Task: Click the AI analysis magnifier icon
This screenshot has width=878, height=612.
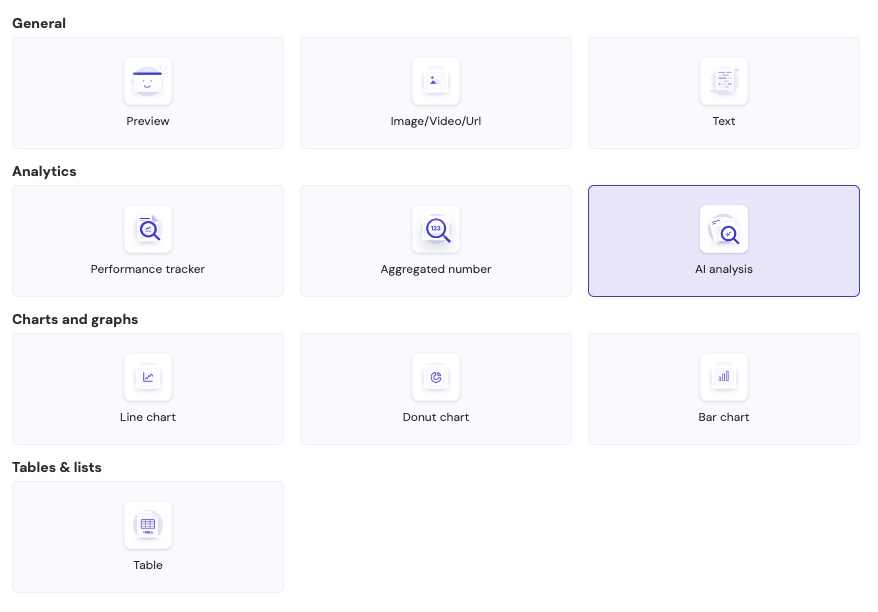Action: click(724, 229)
